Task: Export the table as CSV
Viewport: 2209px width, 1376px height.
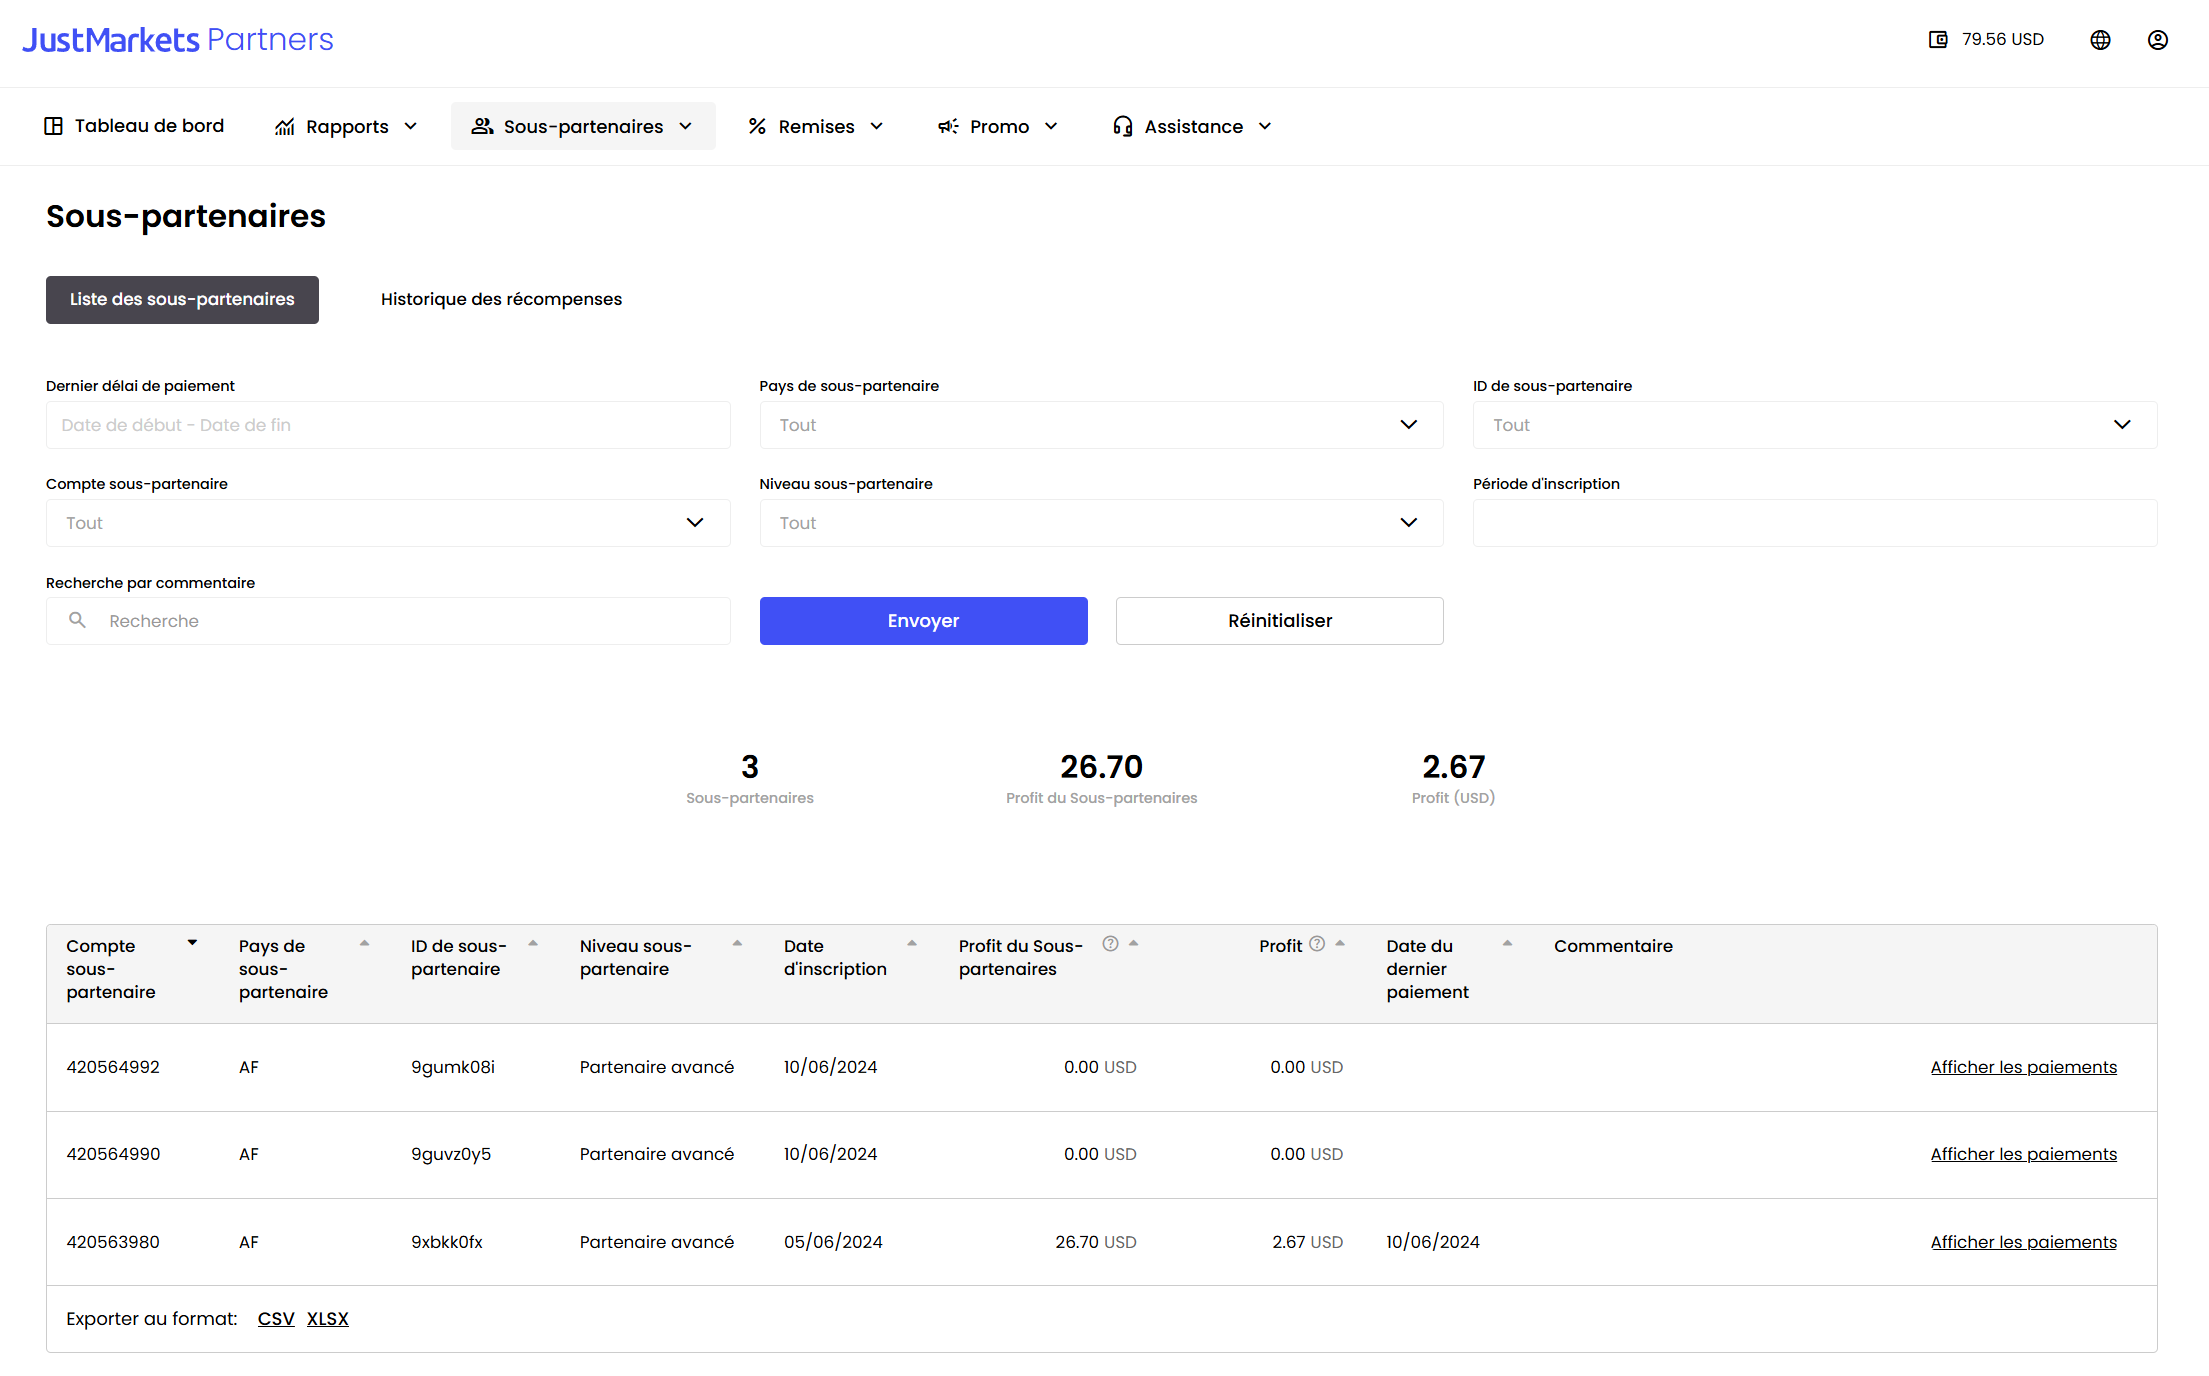Action: [276, 1319]
